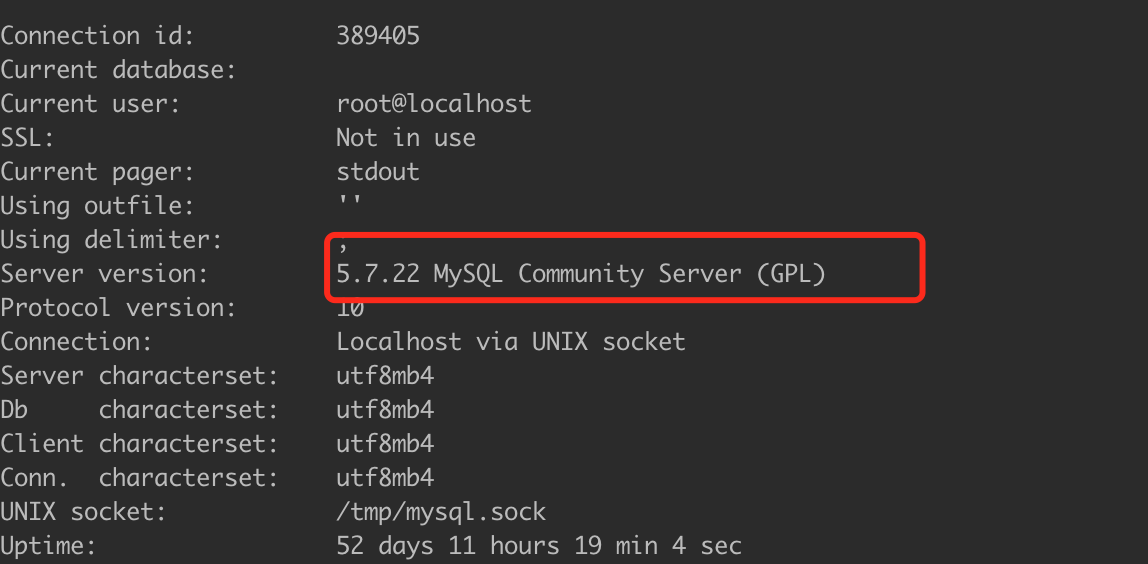Click the stdout pager value
This screenshot has width=1148, height=564.
pos(378,172)
